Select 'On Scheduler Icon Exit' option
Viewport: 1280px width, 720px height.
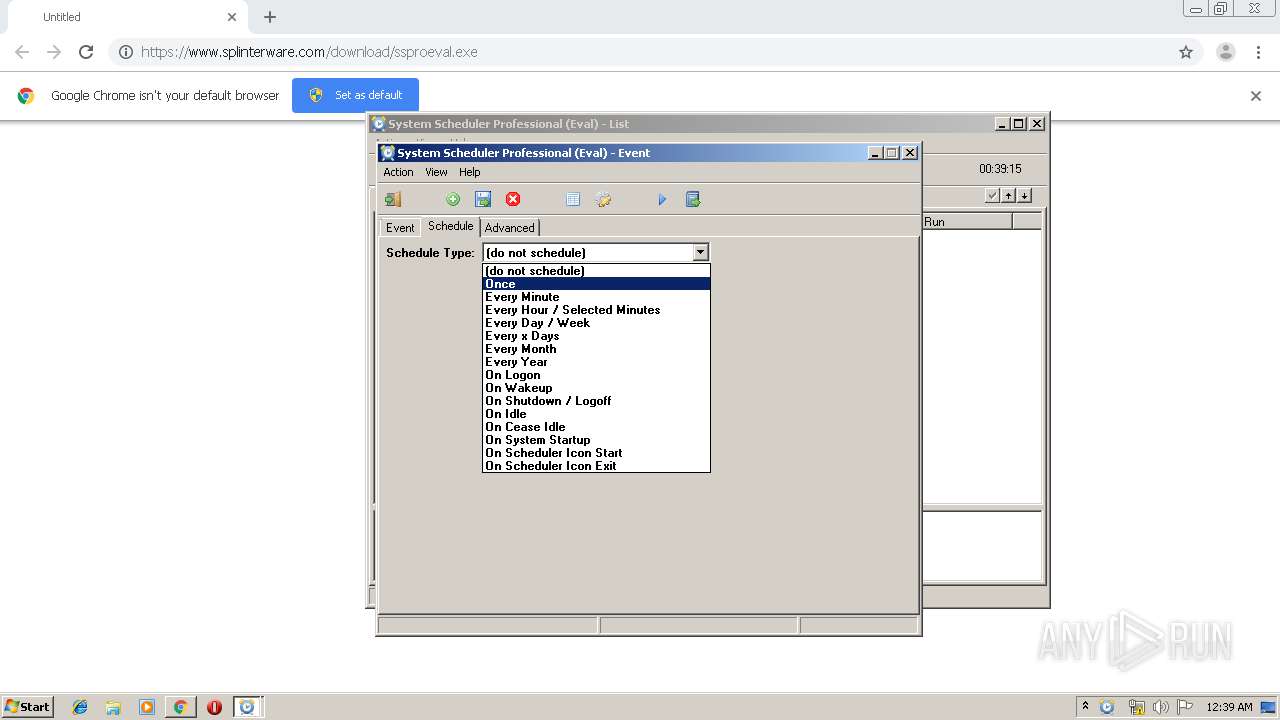point(596,466)
